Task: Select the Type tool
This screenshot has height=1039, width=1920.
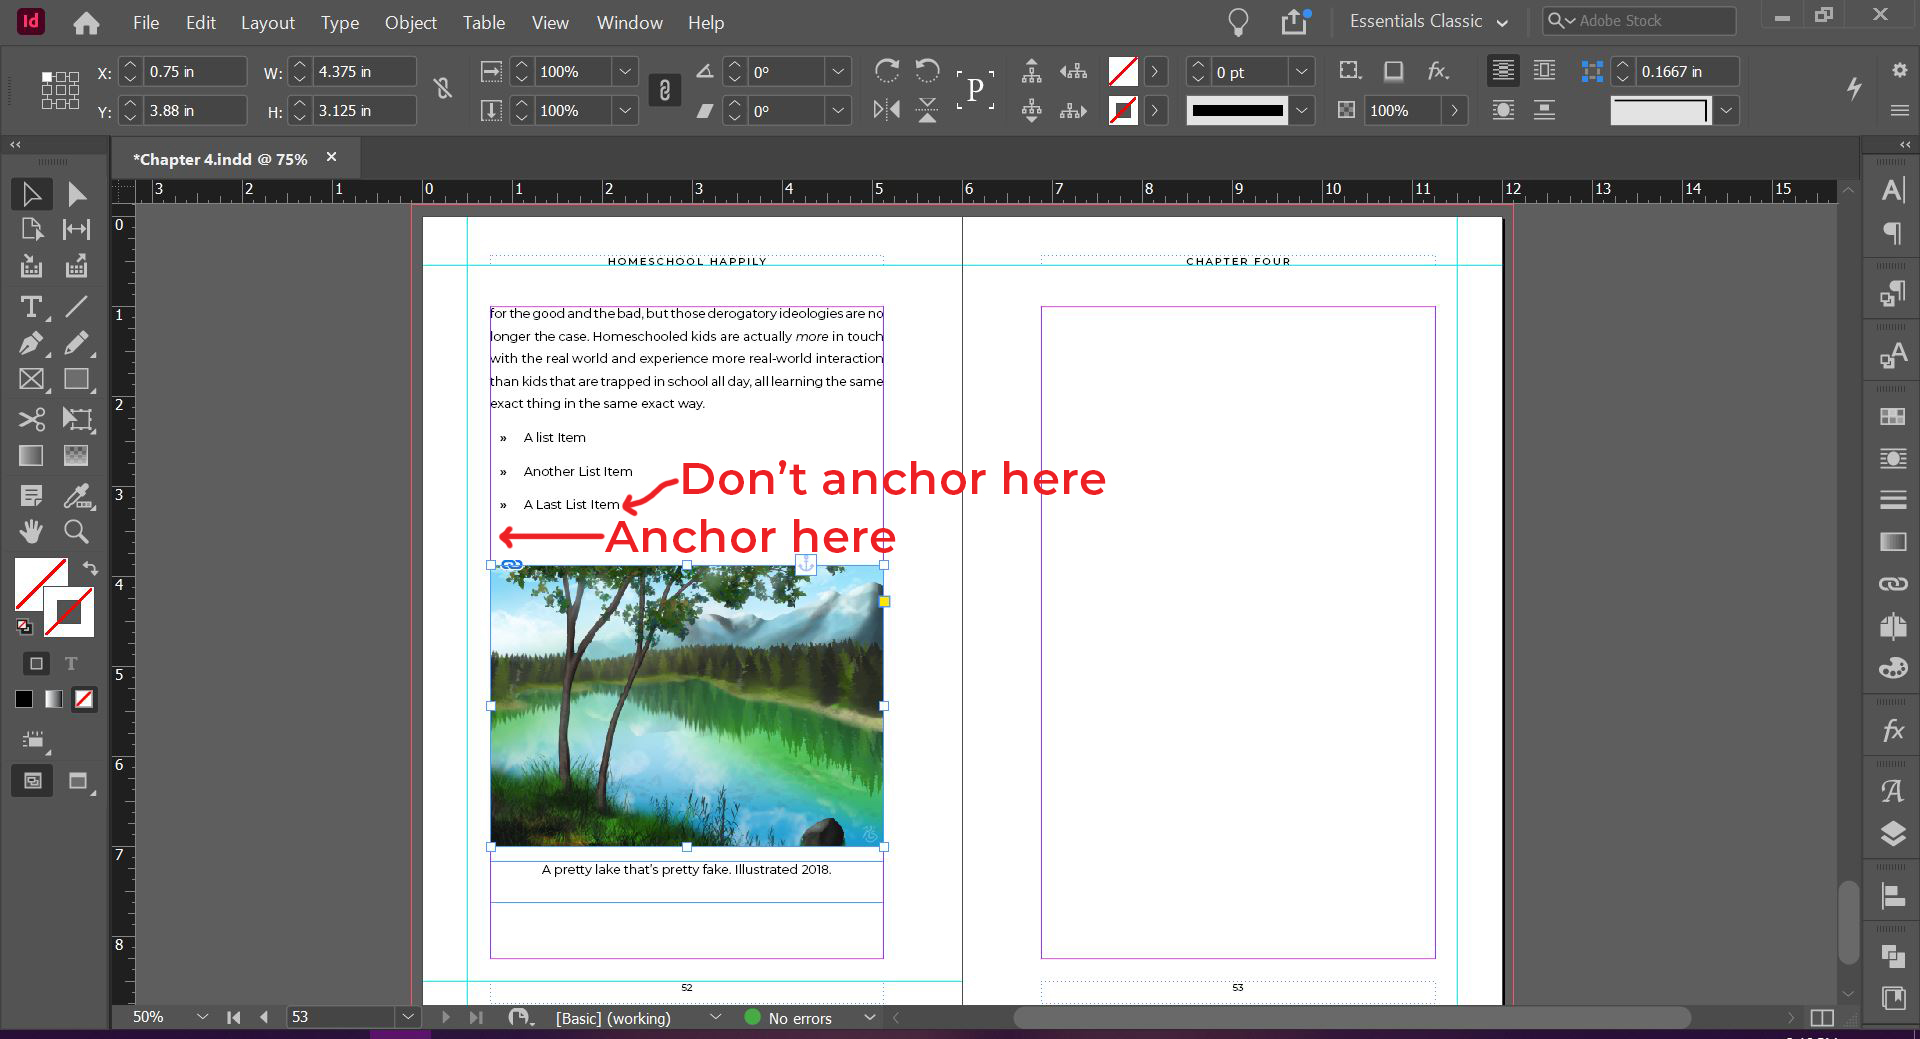Action: tap(30, 307)
